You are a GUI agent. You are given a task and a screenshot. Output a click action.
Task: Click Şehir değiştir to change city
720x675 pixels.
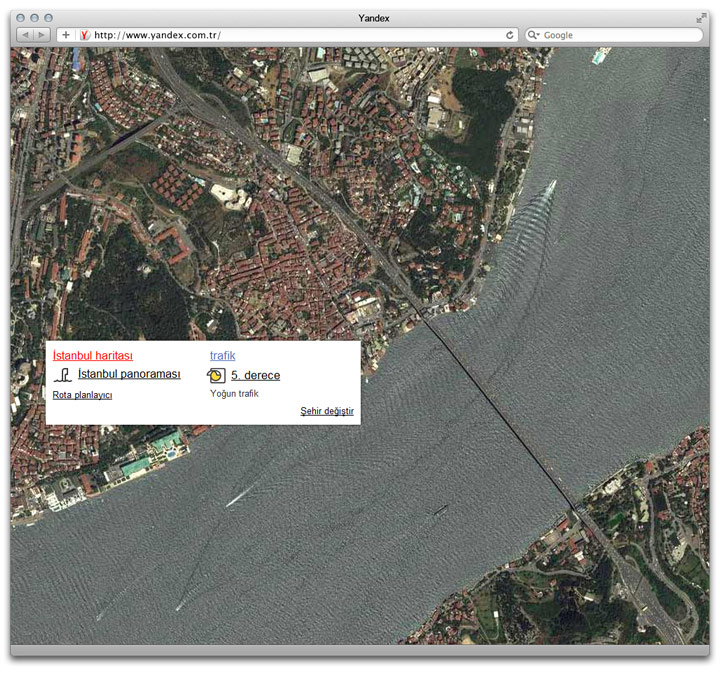(327, 411)
